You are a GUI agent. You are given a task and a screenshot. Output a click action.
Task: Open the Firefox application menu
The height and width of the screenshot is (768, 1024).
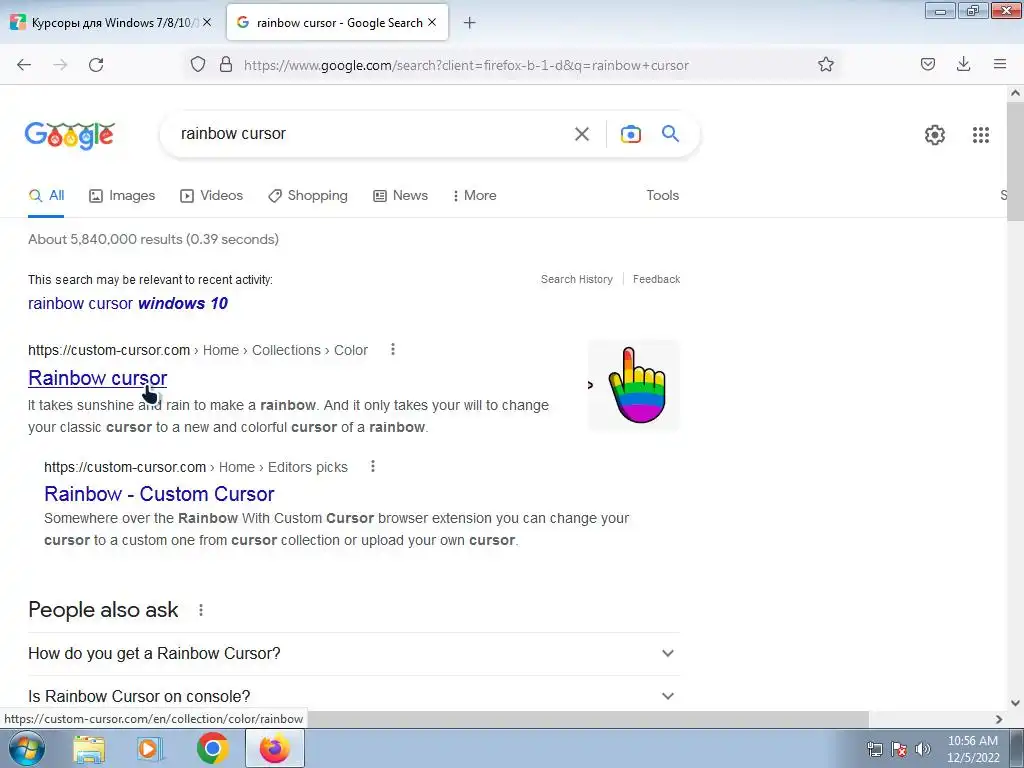[x=999, y=64]
